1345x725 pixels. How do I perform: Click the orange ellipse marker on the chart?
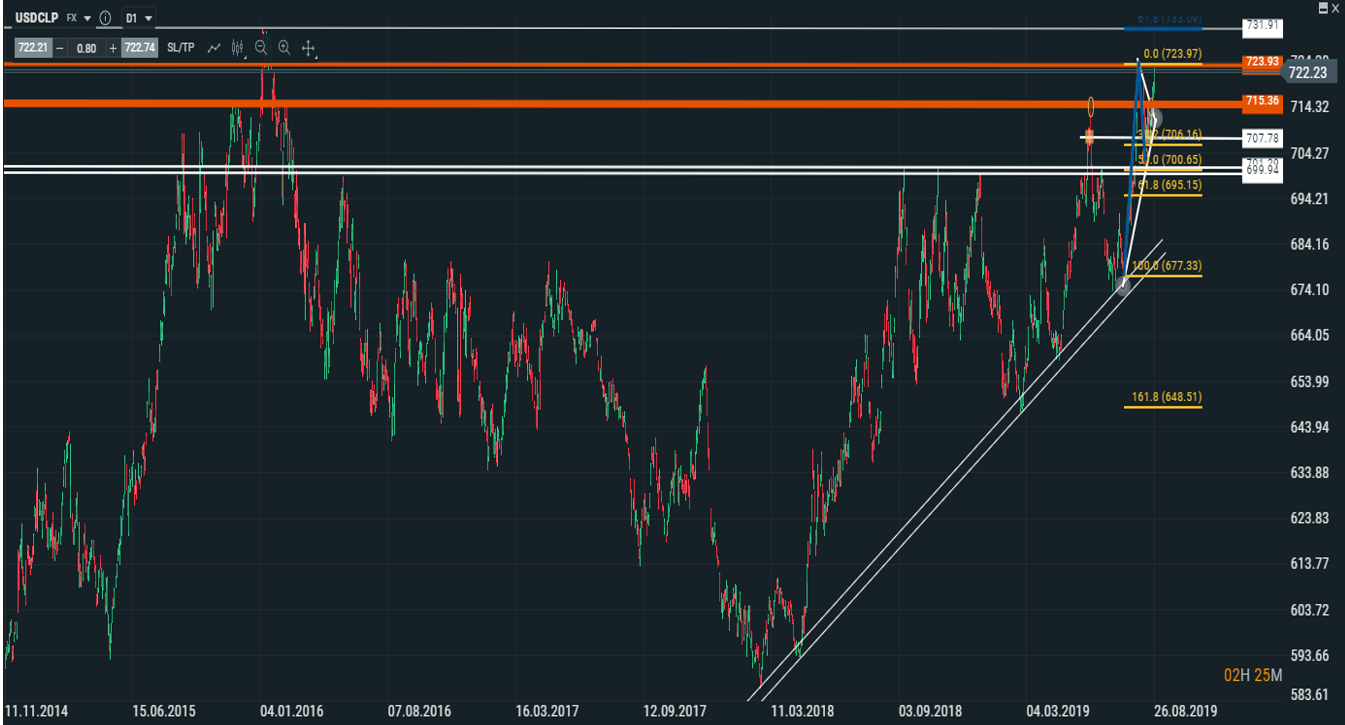click(x=1091, y=107)
